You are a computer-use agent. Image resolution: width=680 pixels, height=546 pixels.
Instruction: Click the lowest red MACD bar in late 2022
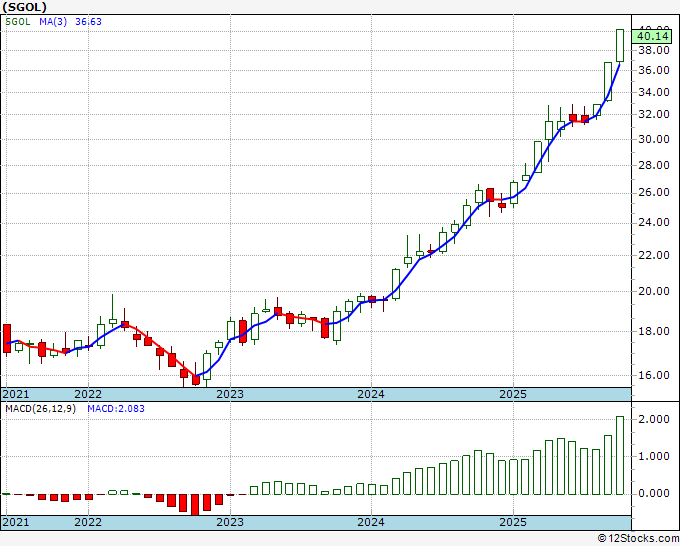pos(195,504)
